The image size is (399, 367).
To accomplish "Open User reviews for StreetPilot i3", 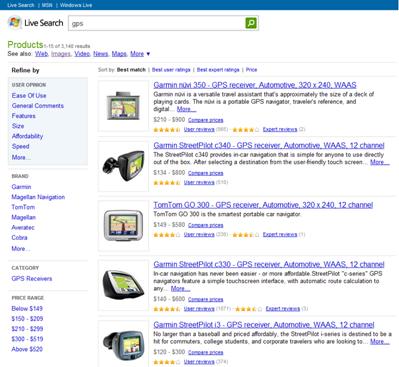I will coord(199,362).
